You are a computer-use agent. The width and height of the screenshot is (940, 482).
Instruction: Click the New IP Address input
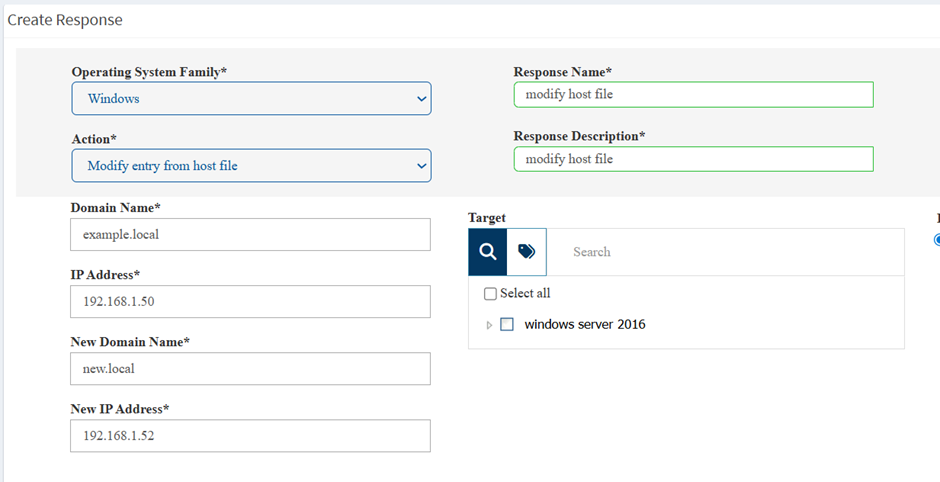coord(250,436)
